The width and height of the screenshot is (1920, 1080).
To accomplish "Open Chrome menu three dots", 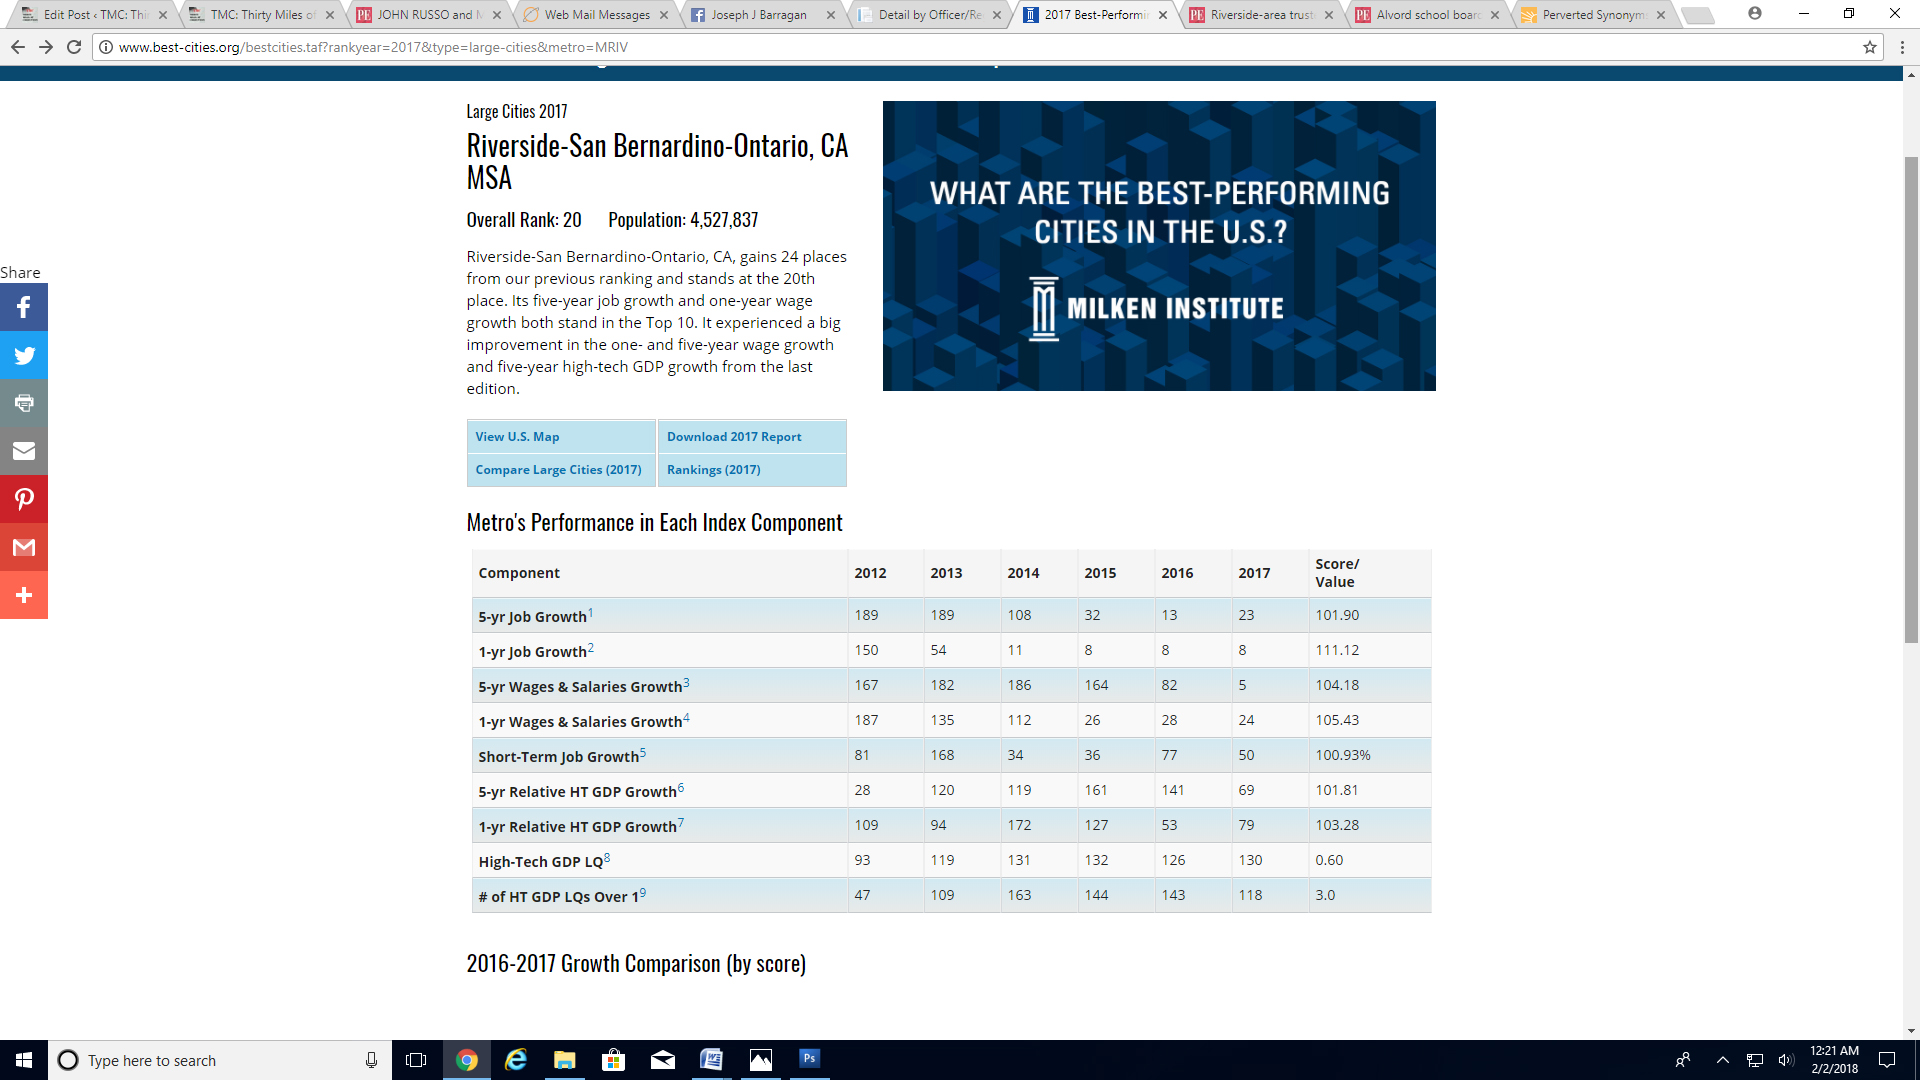I will [x=1902, y=47].
